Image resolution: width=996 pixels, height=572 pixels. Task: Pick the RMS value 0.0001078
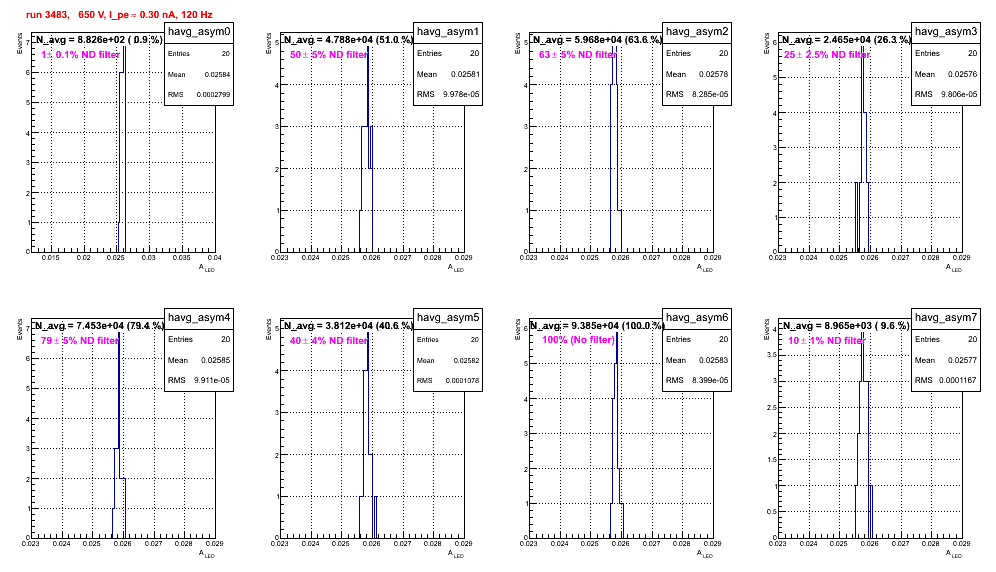(462, 381)
